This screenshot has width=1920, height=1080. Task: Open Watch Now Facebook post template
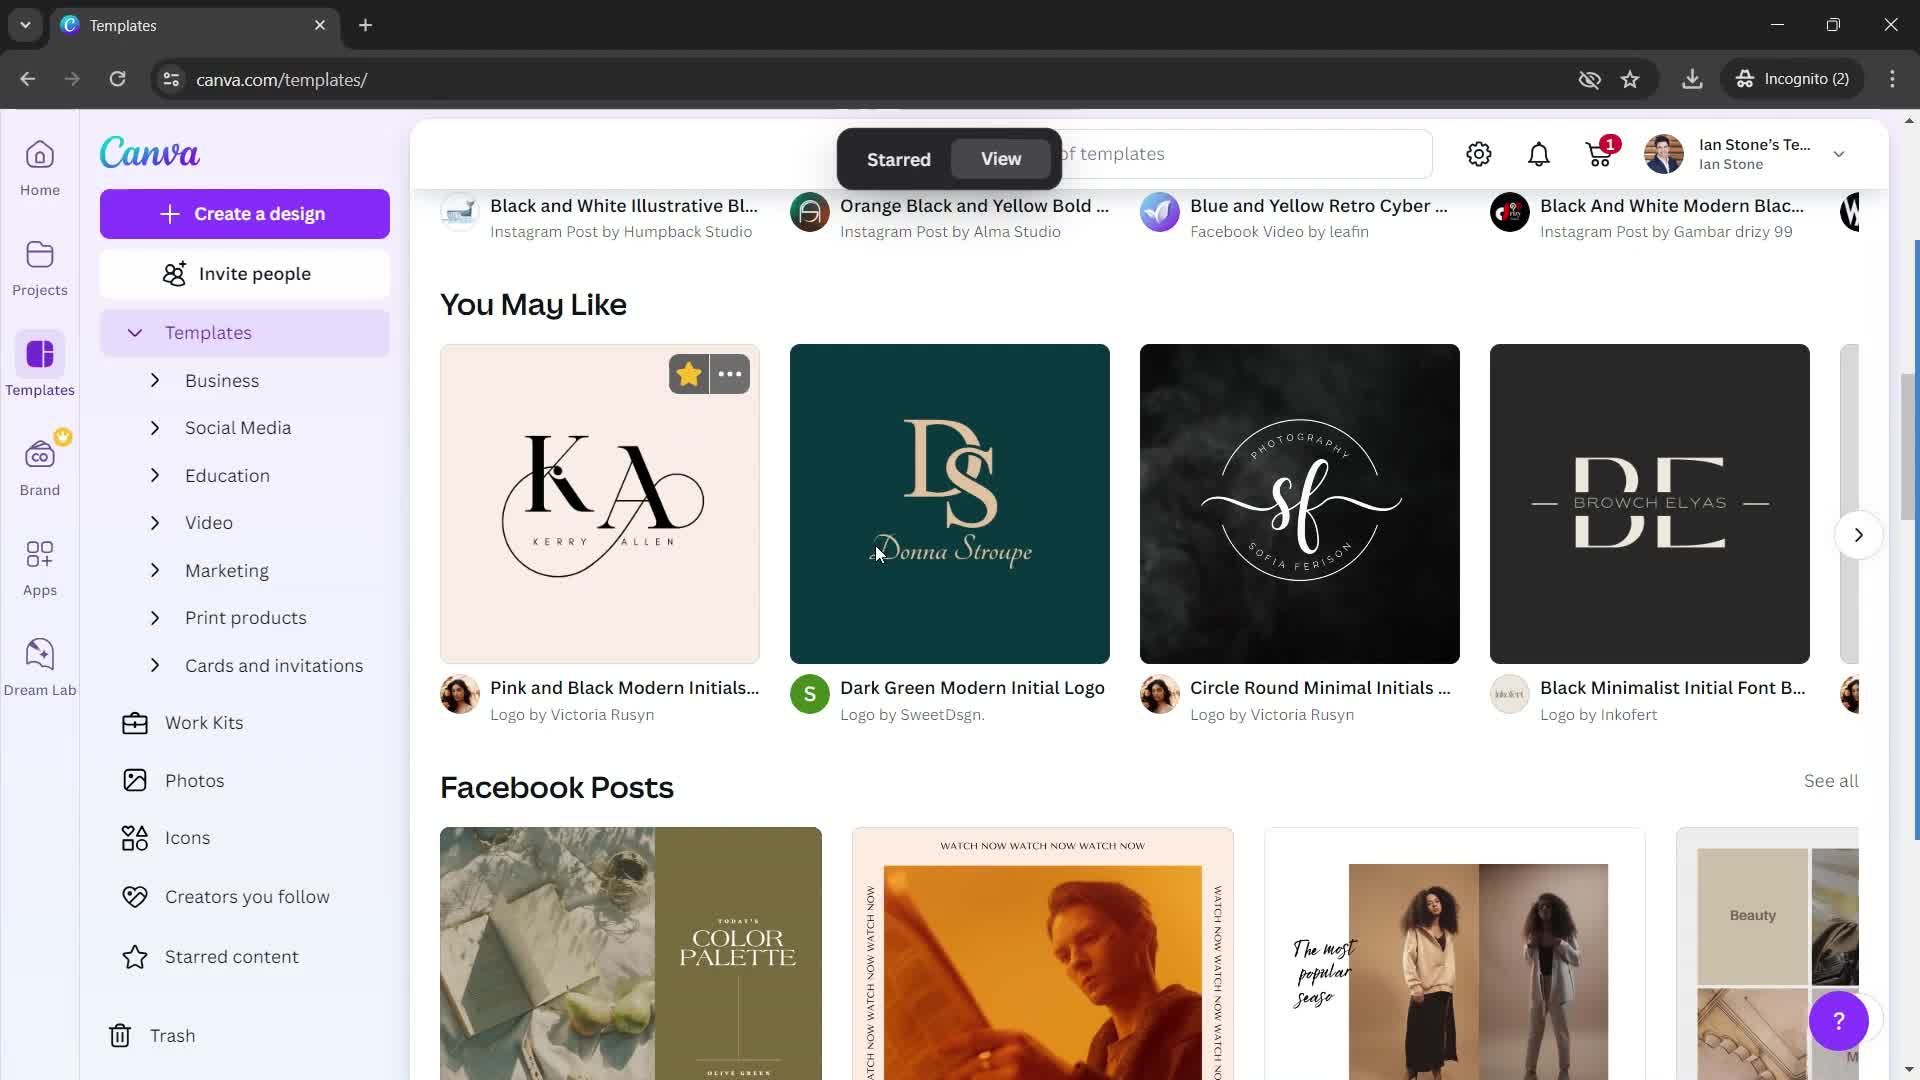point(1043,953)
